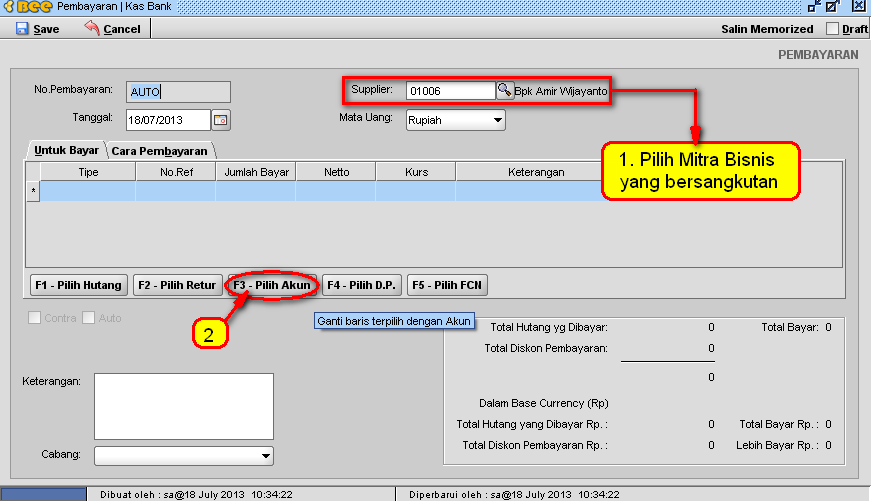Toggle the Auto checkbox
This screenshot has height=503, width=871.
click(x=88, y=318)
